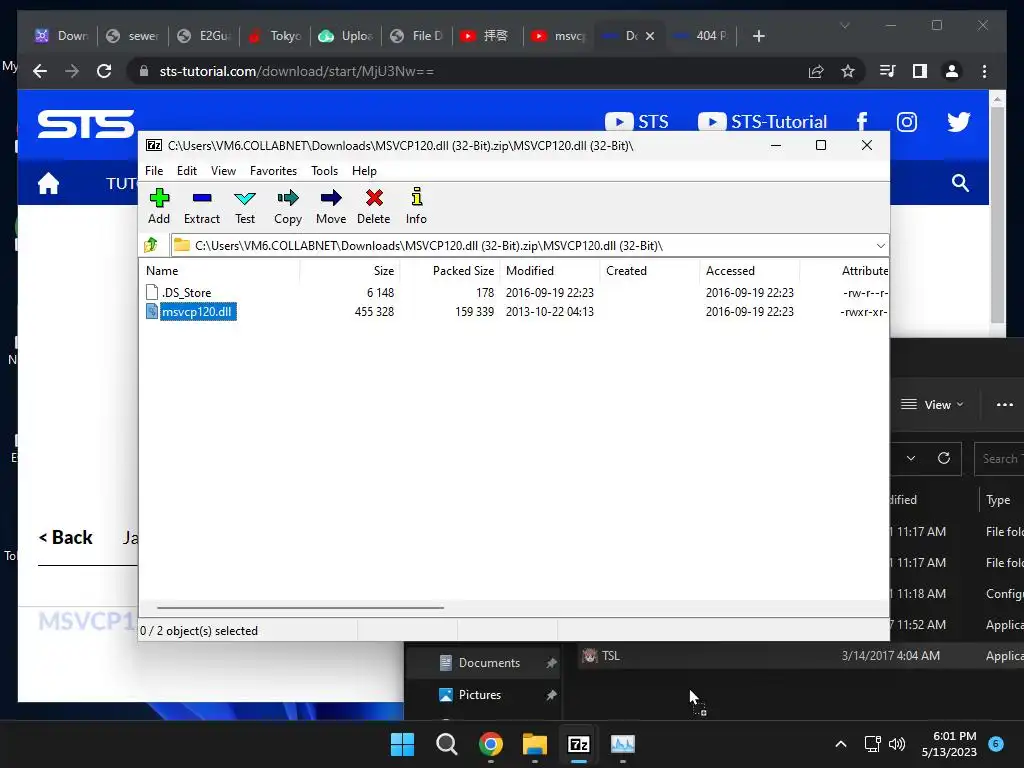Switch to the E2Gu tab
The width and height of the screenshot is (1024, 768).
coord(204,36)
